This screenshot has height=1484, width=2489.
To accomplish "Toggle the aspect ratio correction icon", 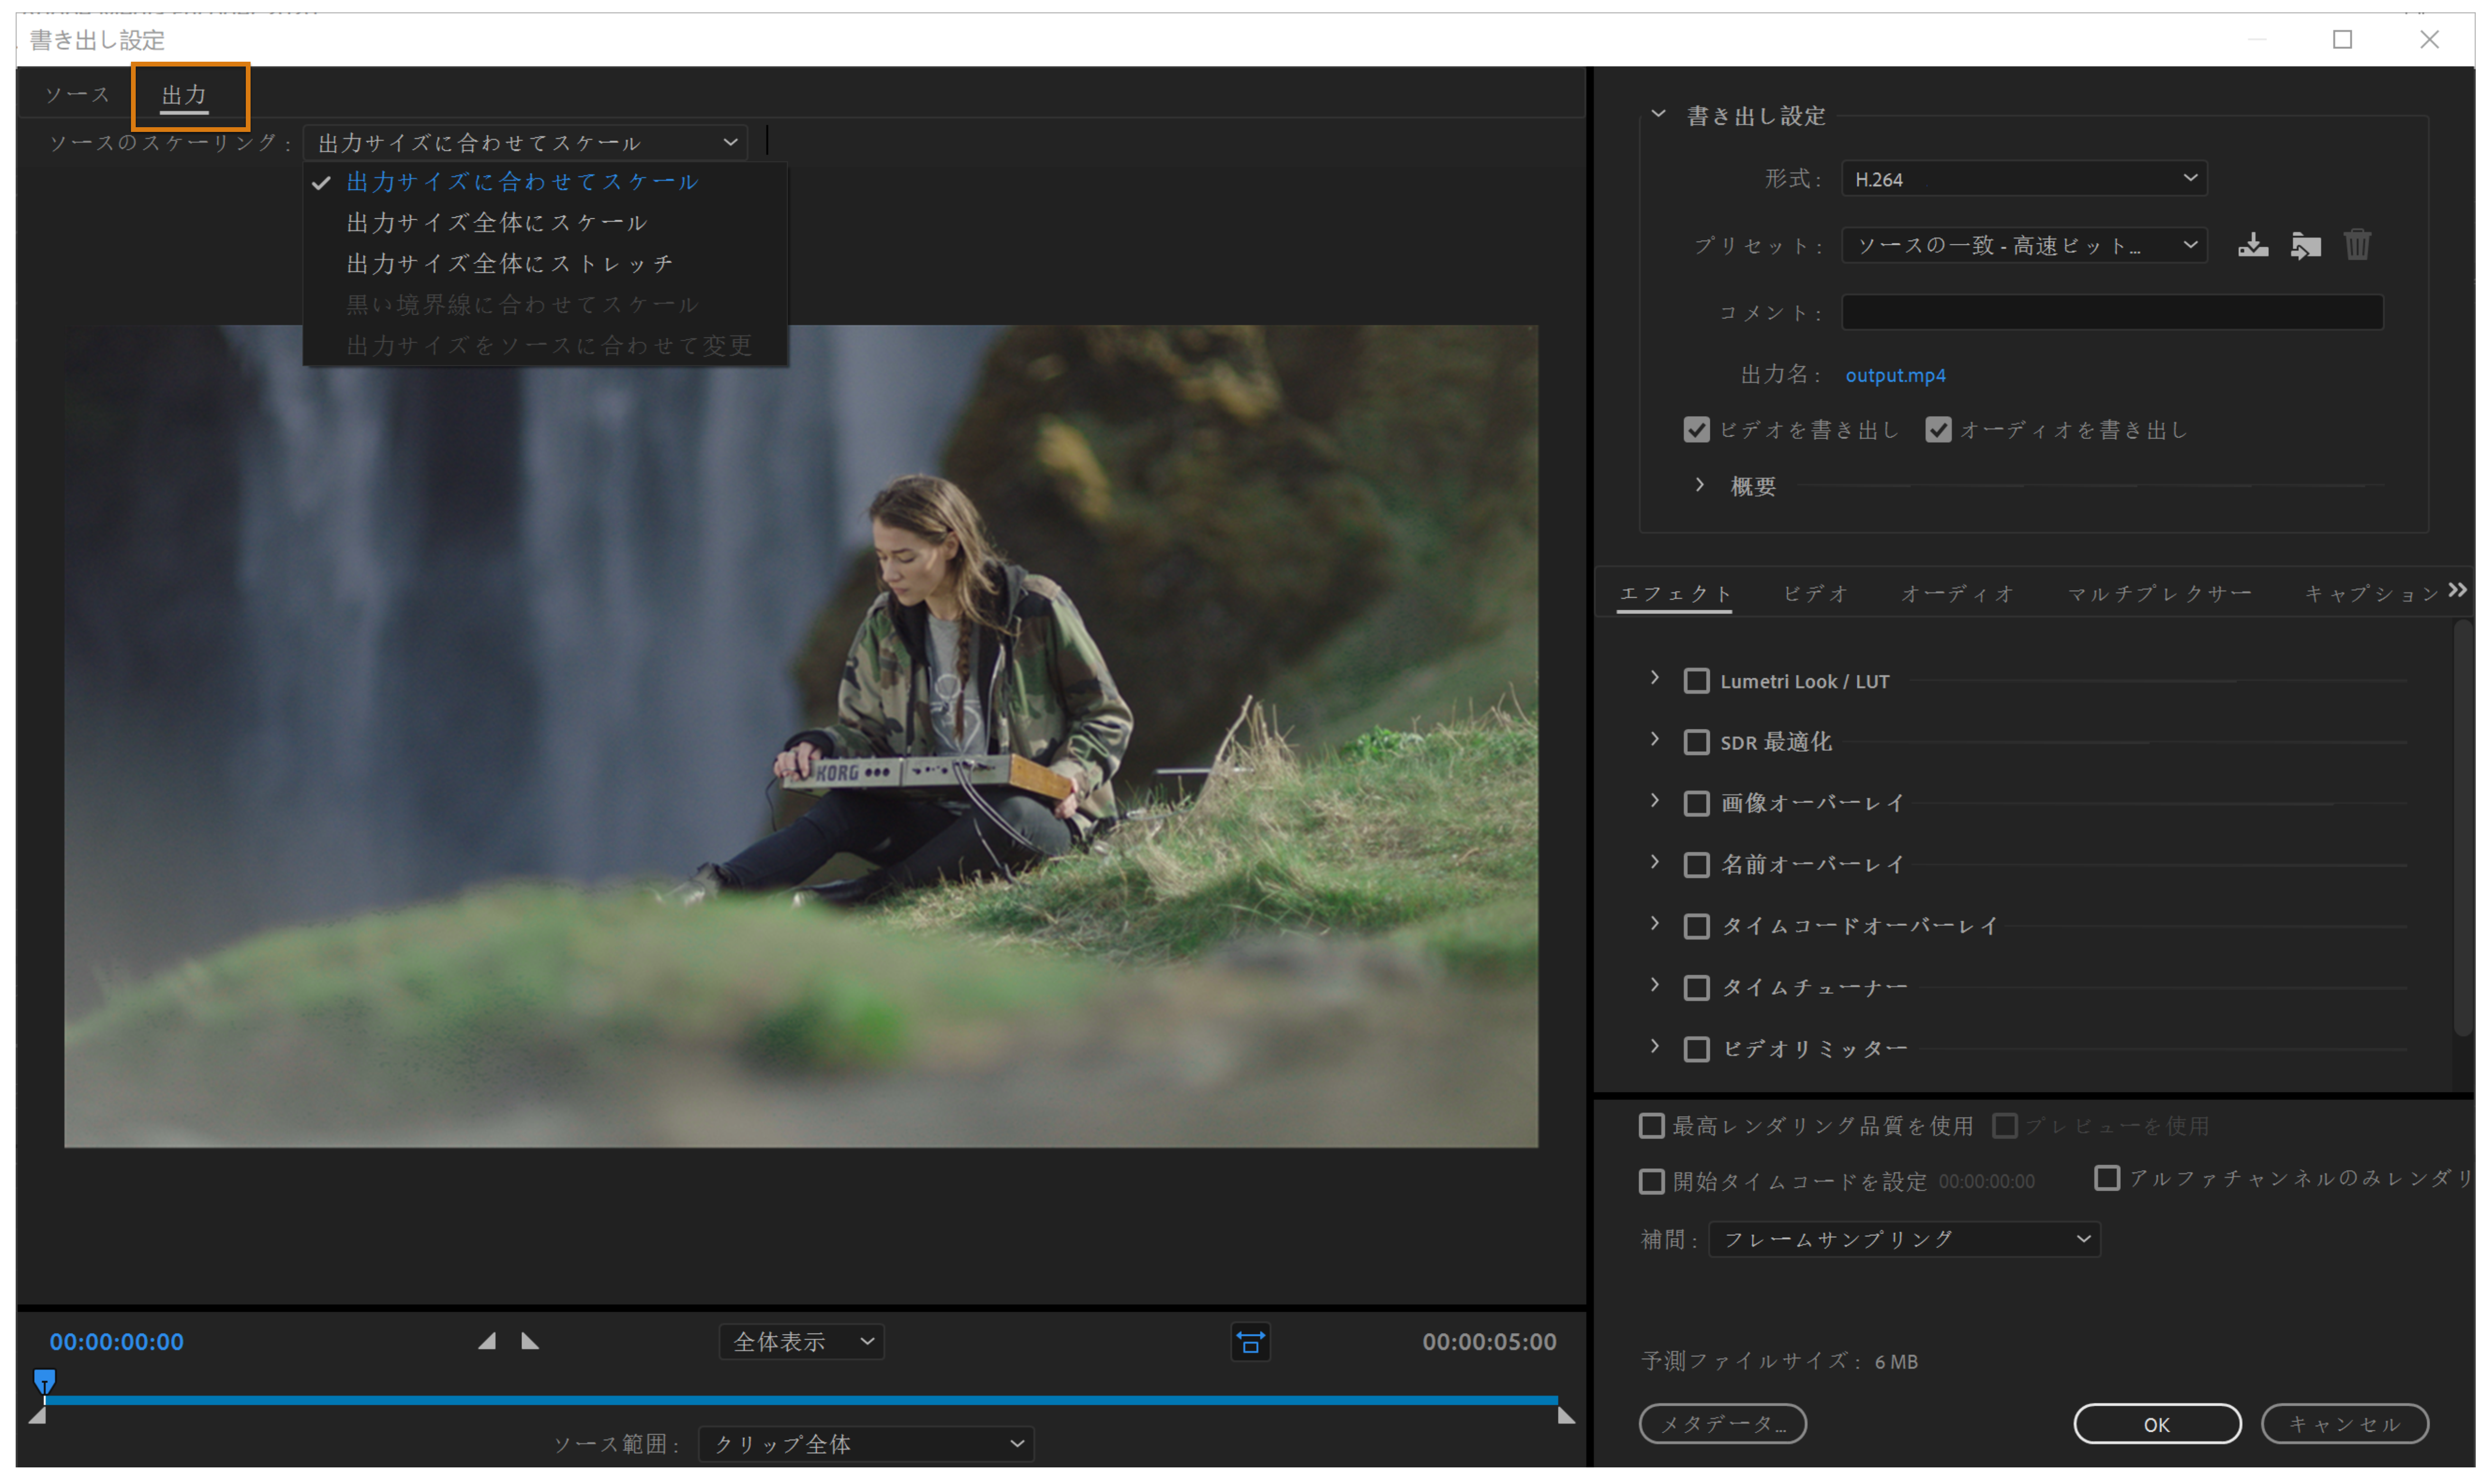I will (x=1250, y=1342).
